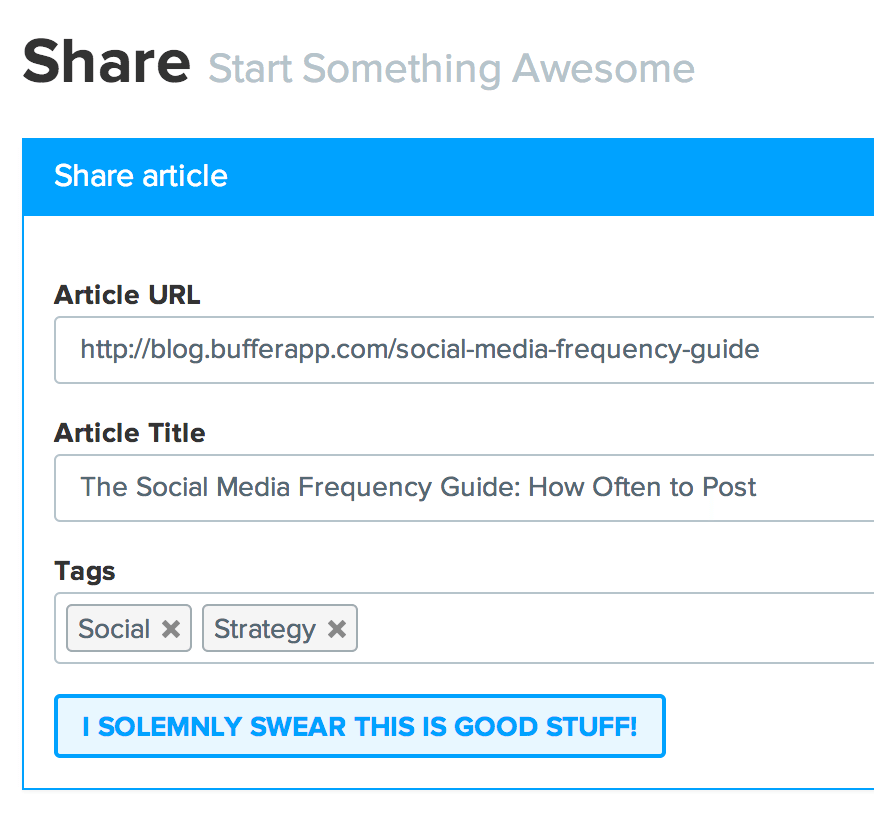Focus the Article Title input field
Viewport: 874px width, 836px height.
[464, 488]
